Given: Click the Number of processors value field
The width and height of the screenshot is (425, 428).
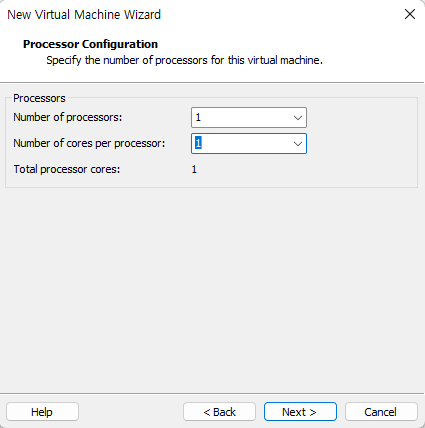Looking at the screenshot, I should 249,117.
